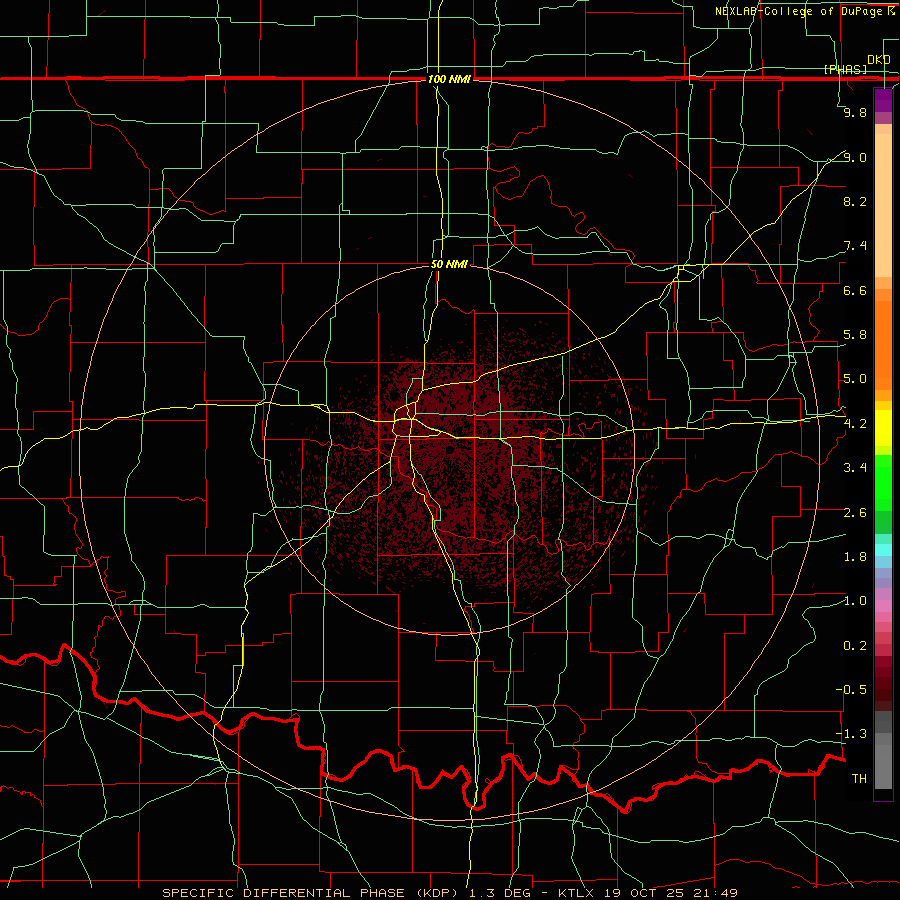This screenshot has width=900, height=900.
Task: Select the 8.2 legend scale value
Action: pos(855,201)
